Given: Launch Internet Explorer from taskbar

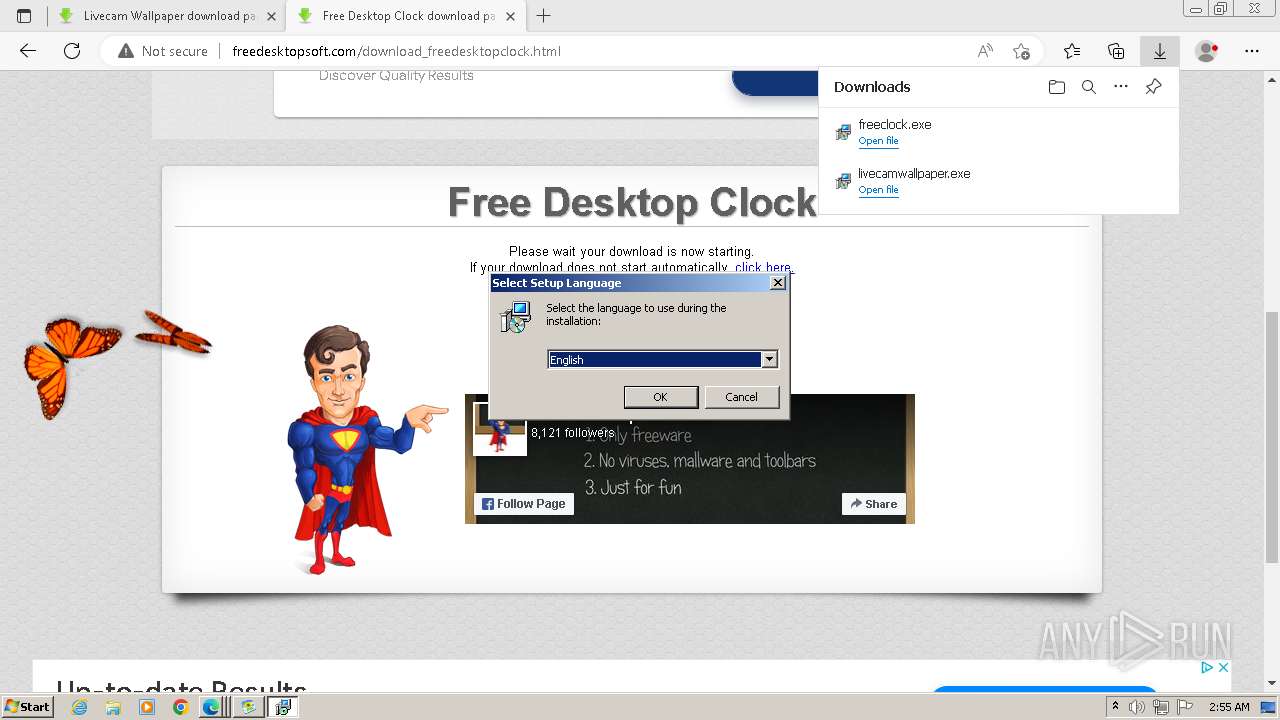Looking at the screenshot, I should (x=79, y=707).
